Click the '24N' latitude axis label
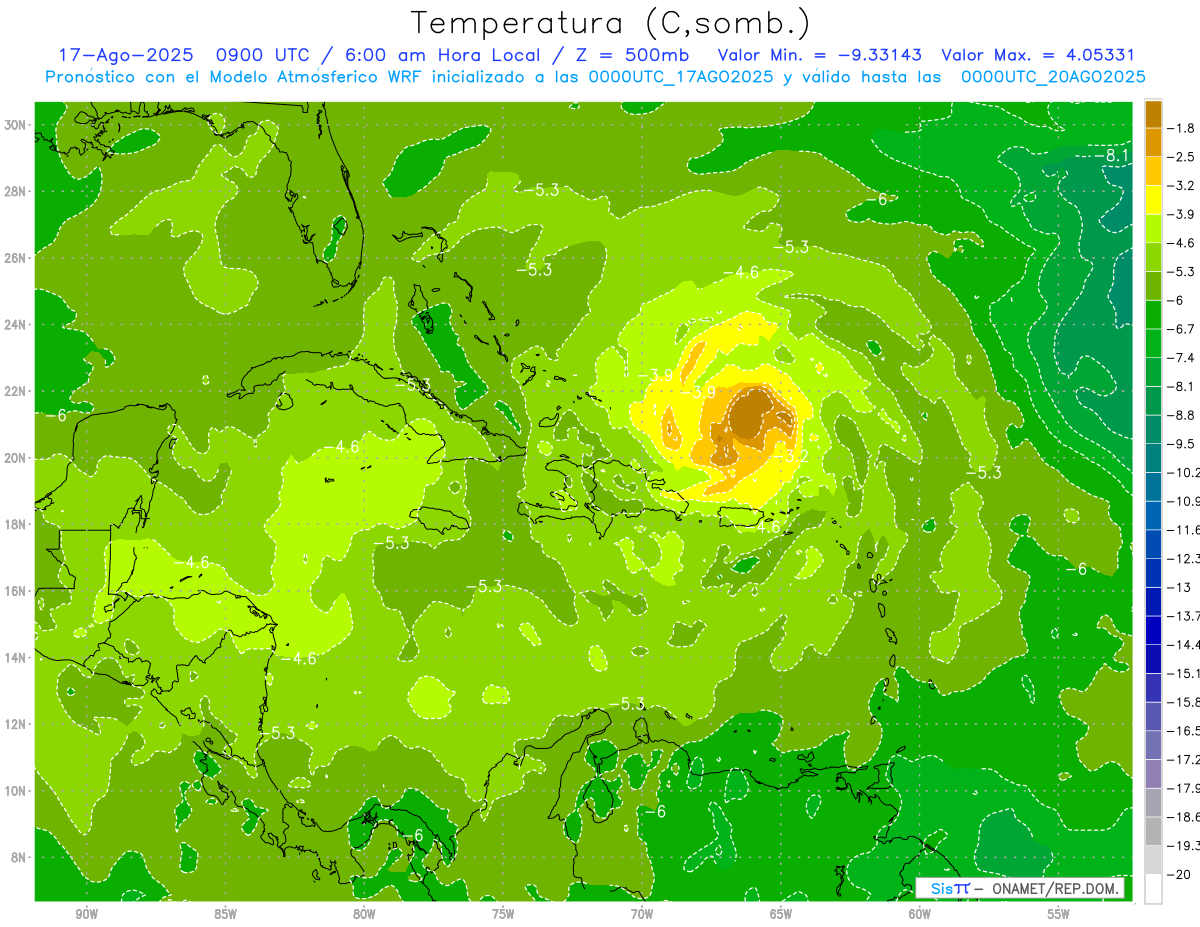Screen dimensions: 1200x927 pos(17,325)
